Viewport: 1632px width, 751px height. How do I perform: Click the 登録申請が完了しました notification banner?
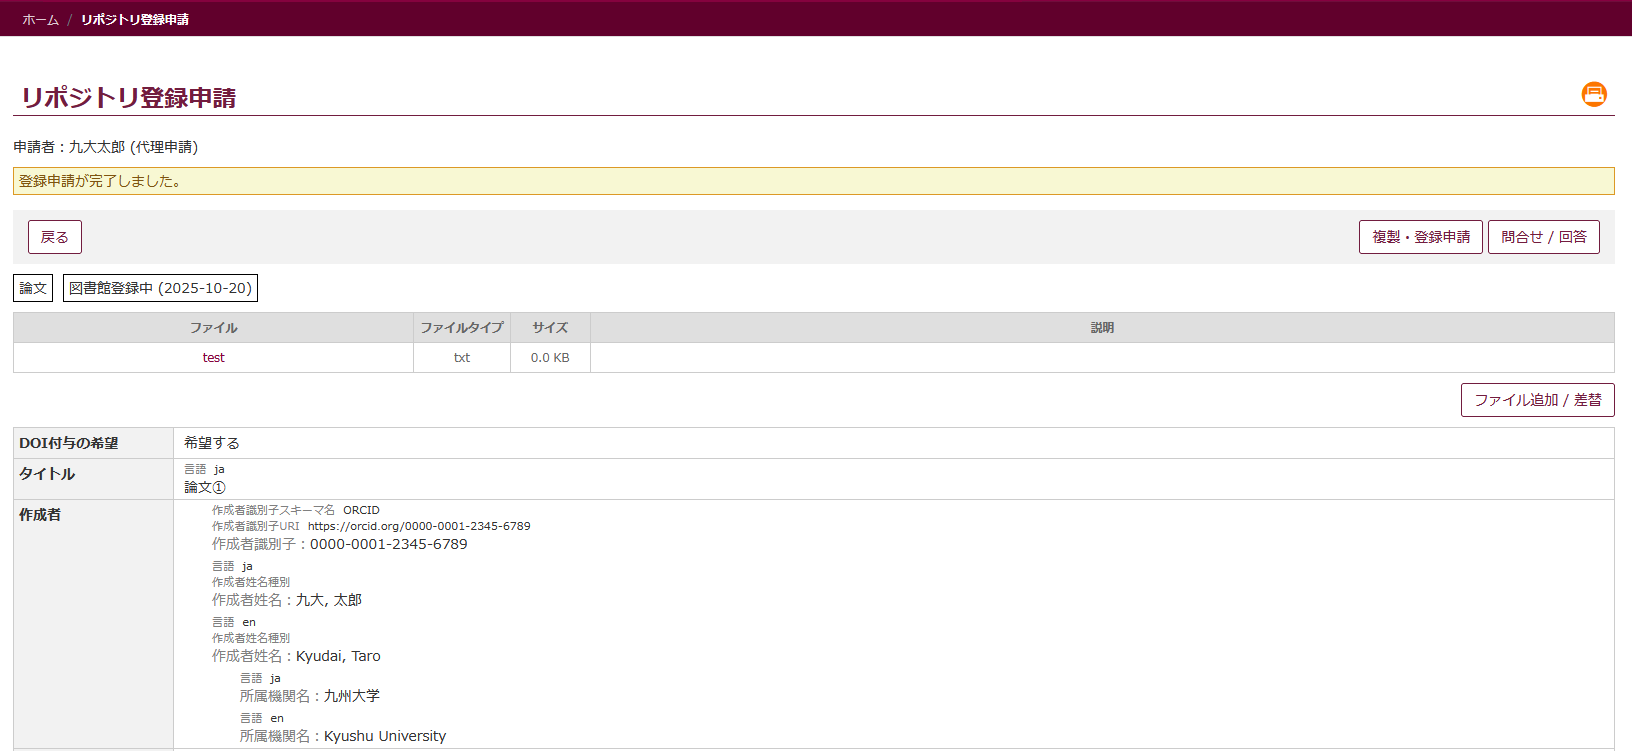point(813,181)
